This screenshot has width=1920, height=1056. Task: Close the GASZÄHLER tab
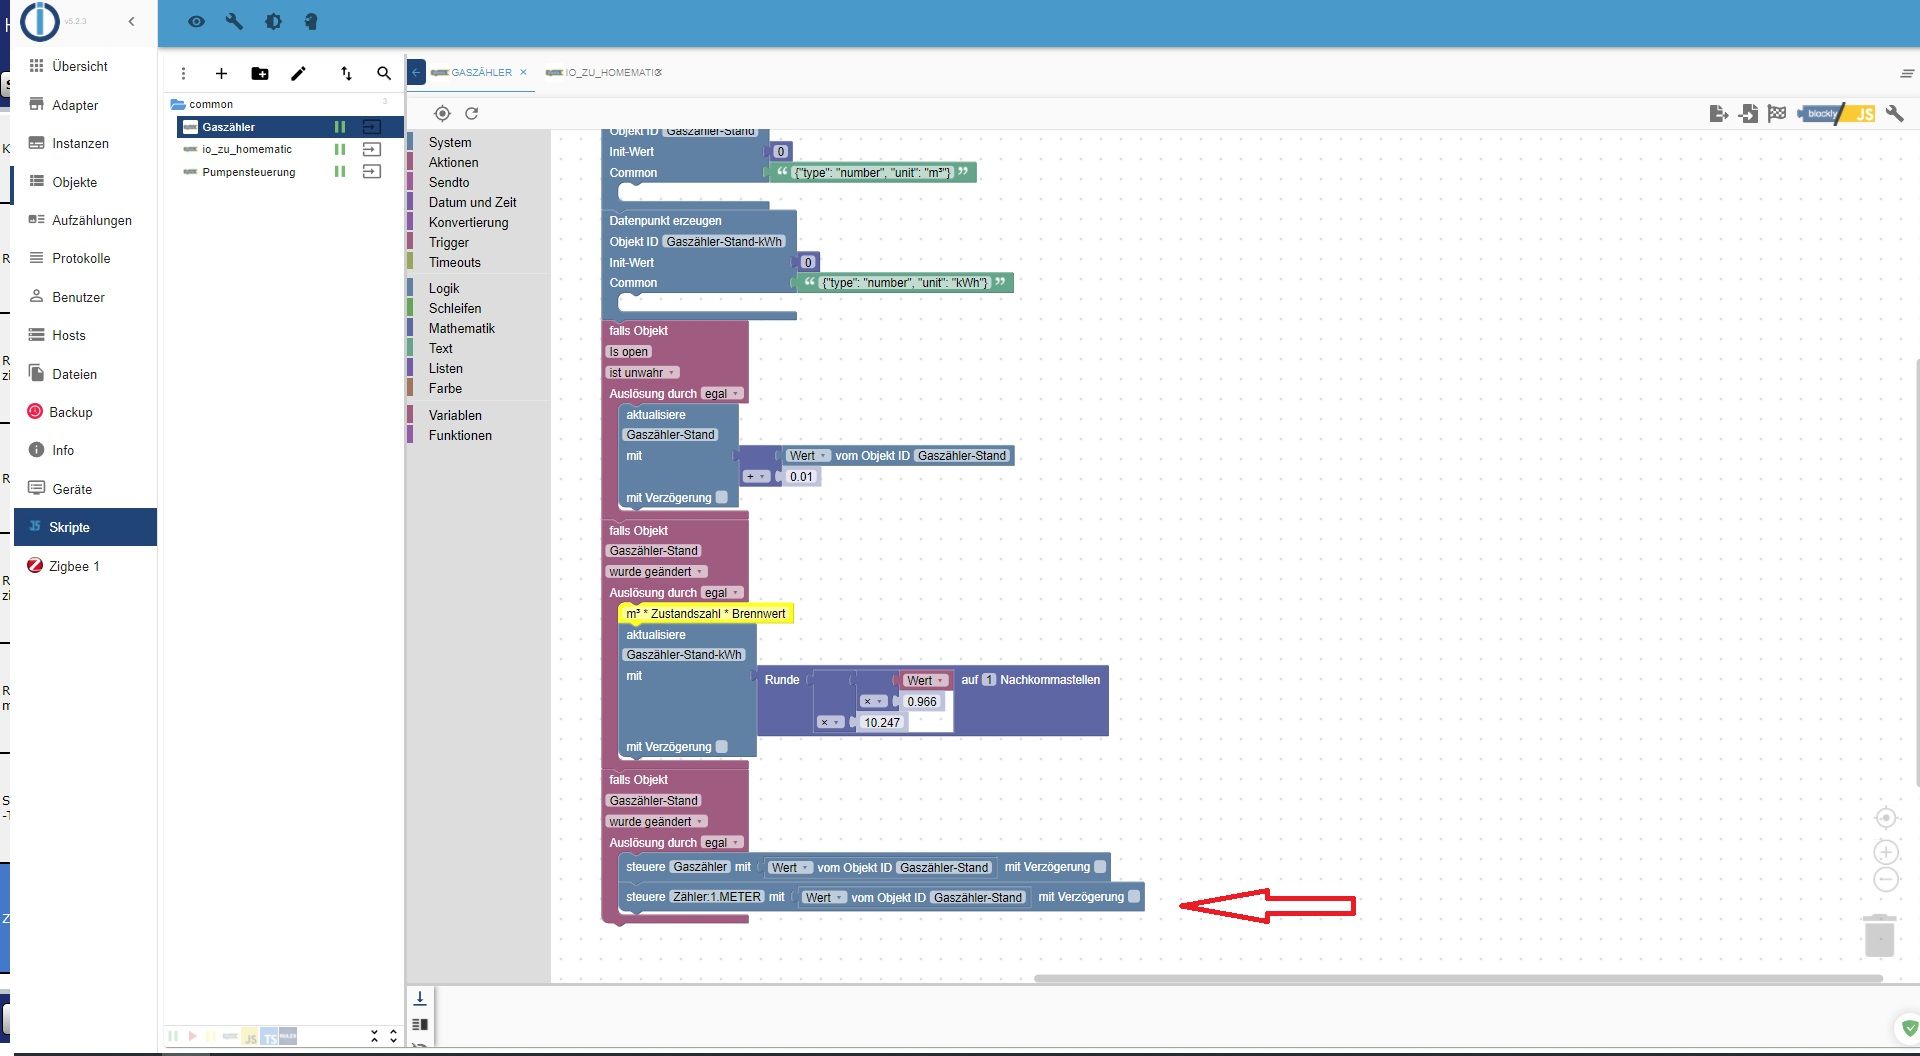[523, 72]
